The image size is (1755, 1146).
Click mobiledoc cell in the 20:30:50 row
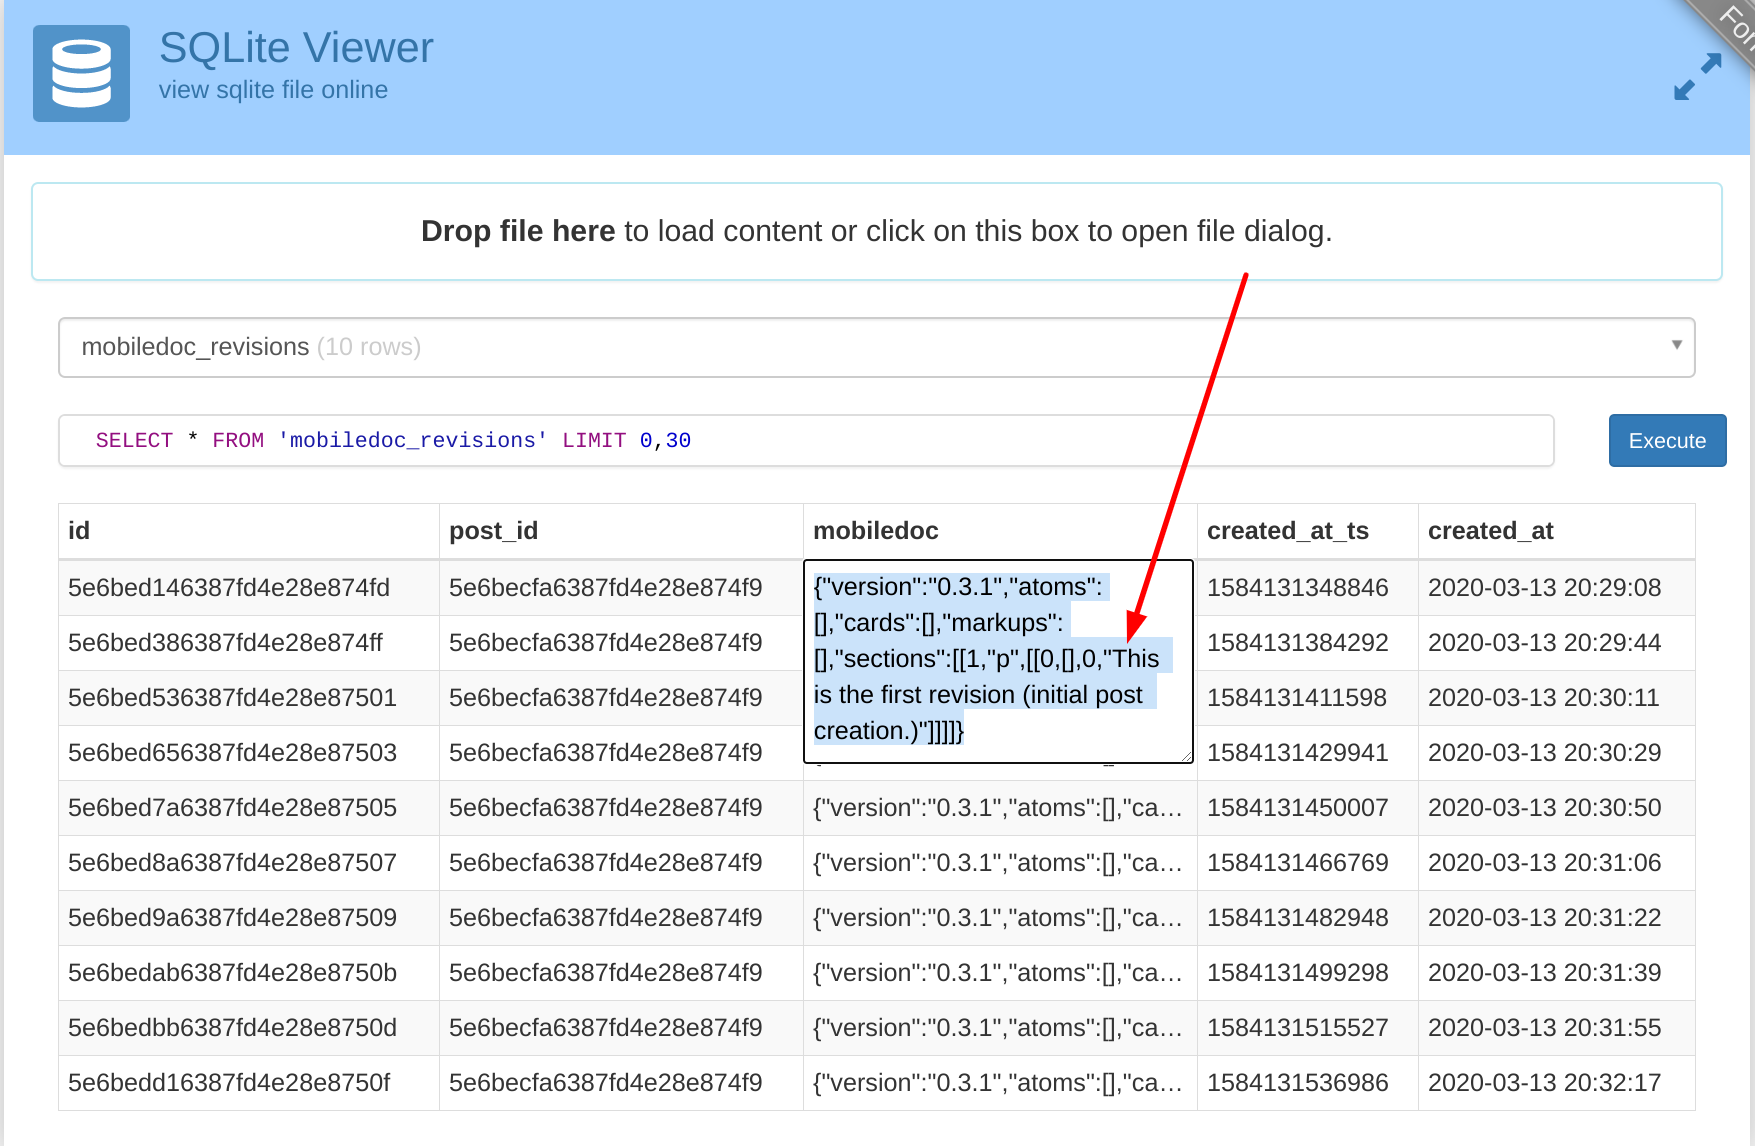[x=998, y=808]
